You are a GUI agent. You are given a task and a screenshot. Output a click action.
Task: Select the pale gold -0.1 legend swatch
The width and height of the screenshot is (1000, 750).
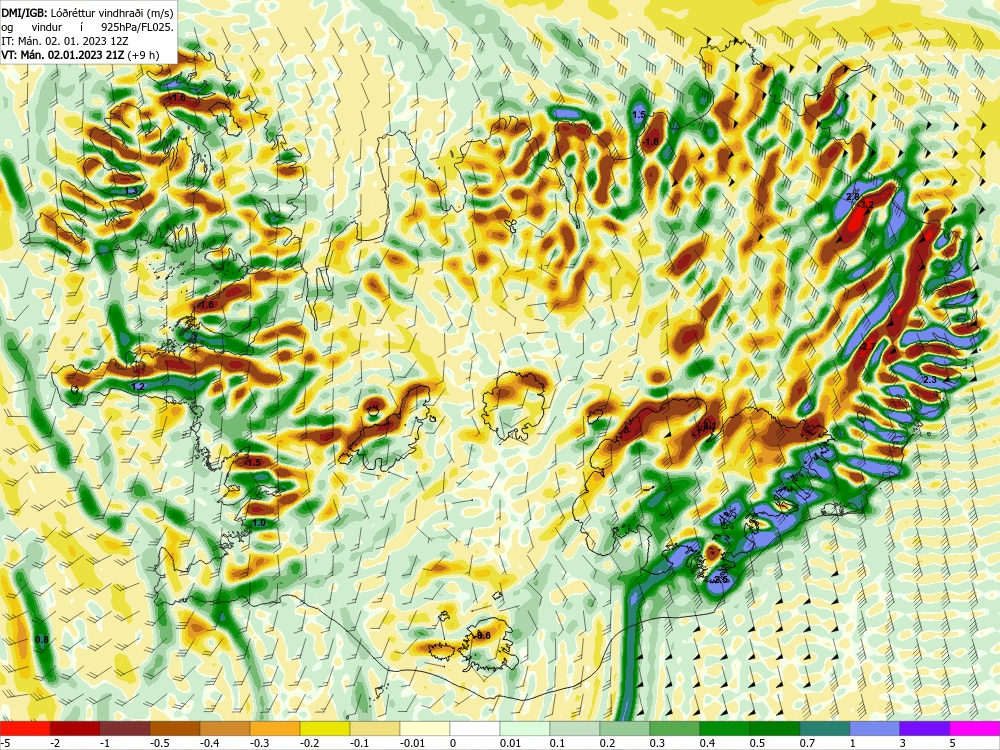tap(375, 728)
